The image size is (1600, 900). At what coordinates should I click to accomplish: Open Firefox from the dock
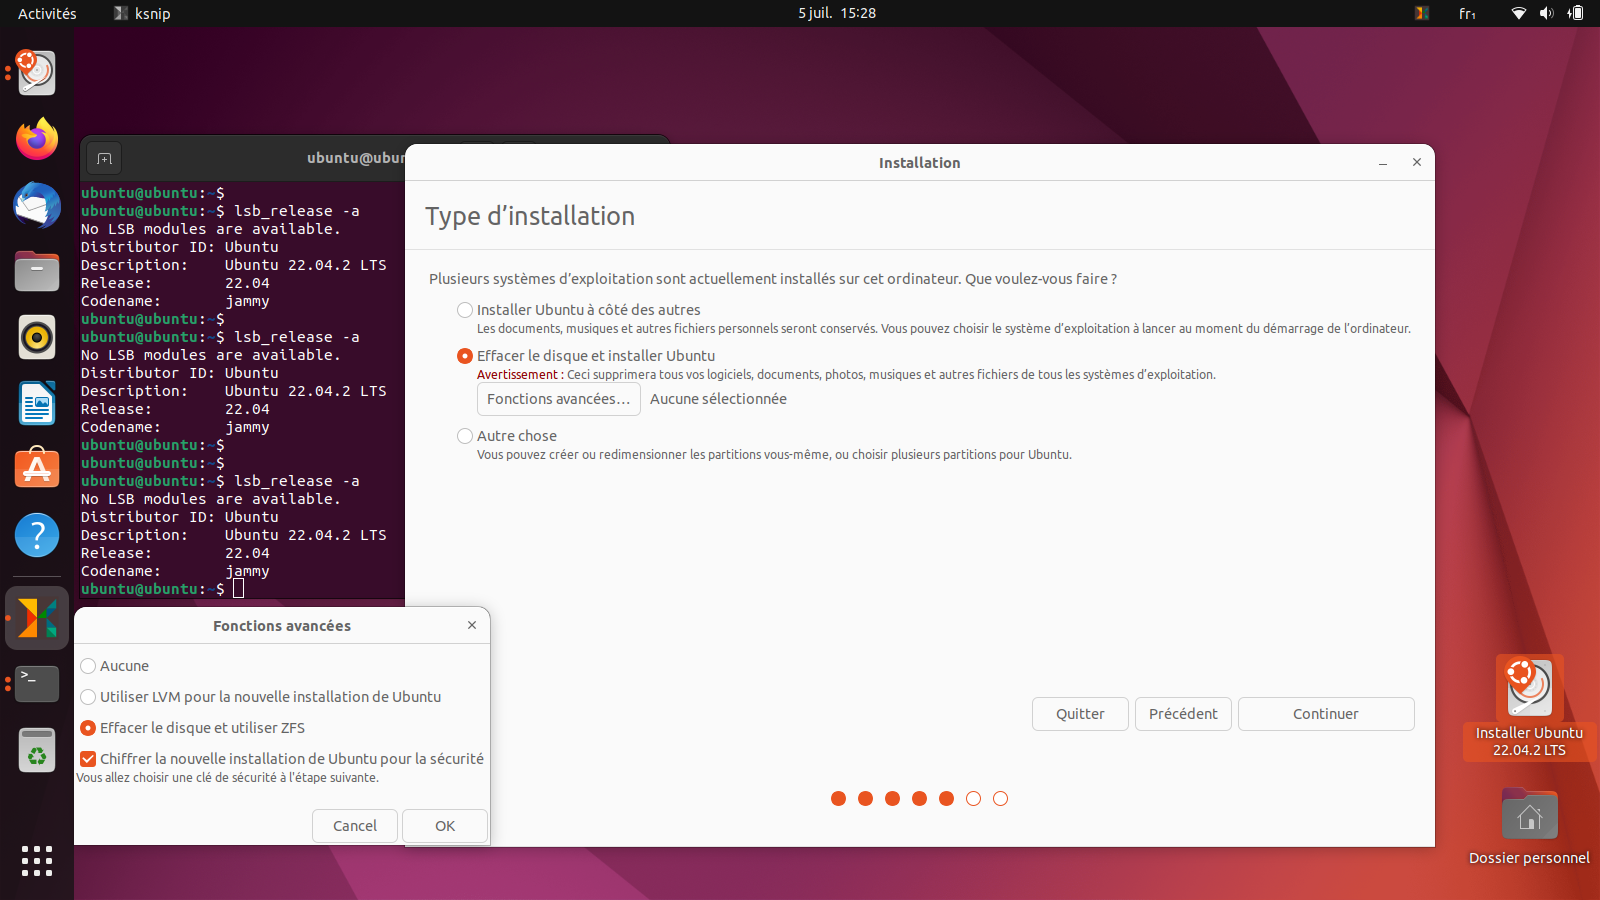click(x=37, y=139)
